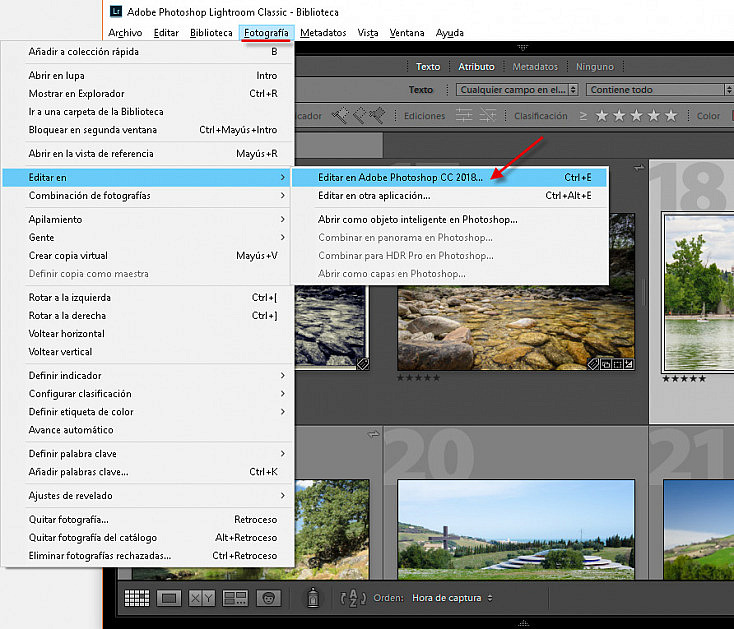Click the rating operator ≥ symbol
734x629 pixels.
(583, 116)
